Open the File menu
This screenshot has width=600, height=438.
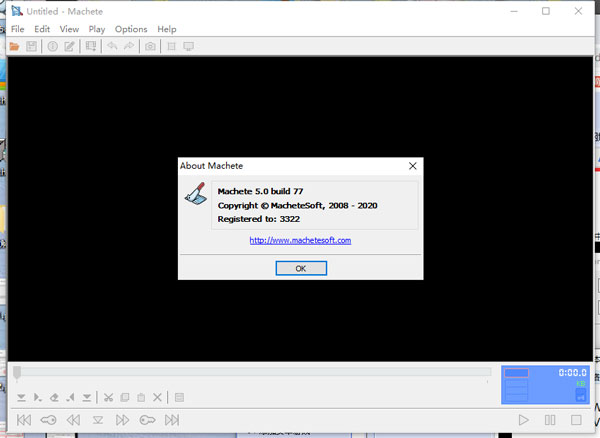pos(18,29)
